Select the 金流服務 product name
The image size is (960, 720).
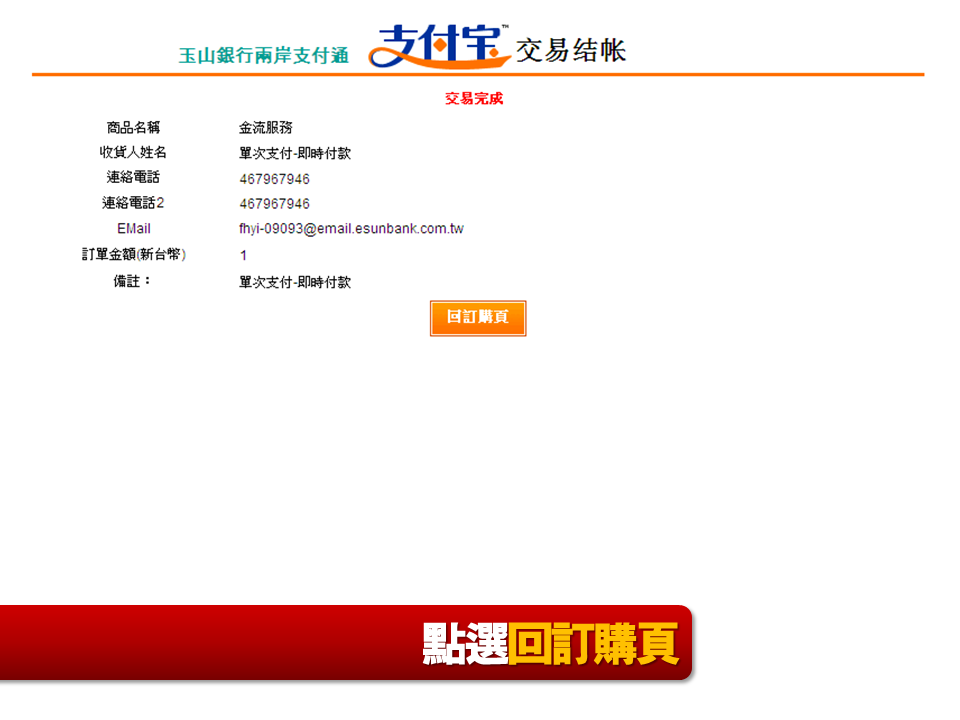pyautogui.click(x=264, y=126)
